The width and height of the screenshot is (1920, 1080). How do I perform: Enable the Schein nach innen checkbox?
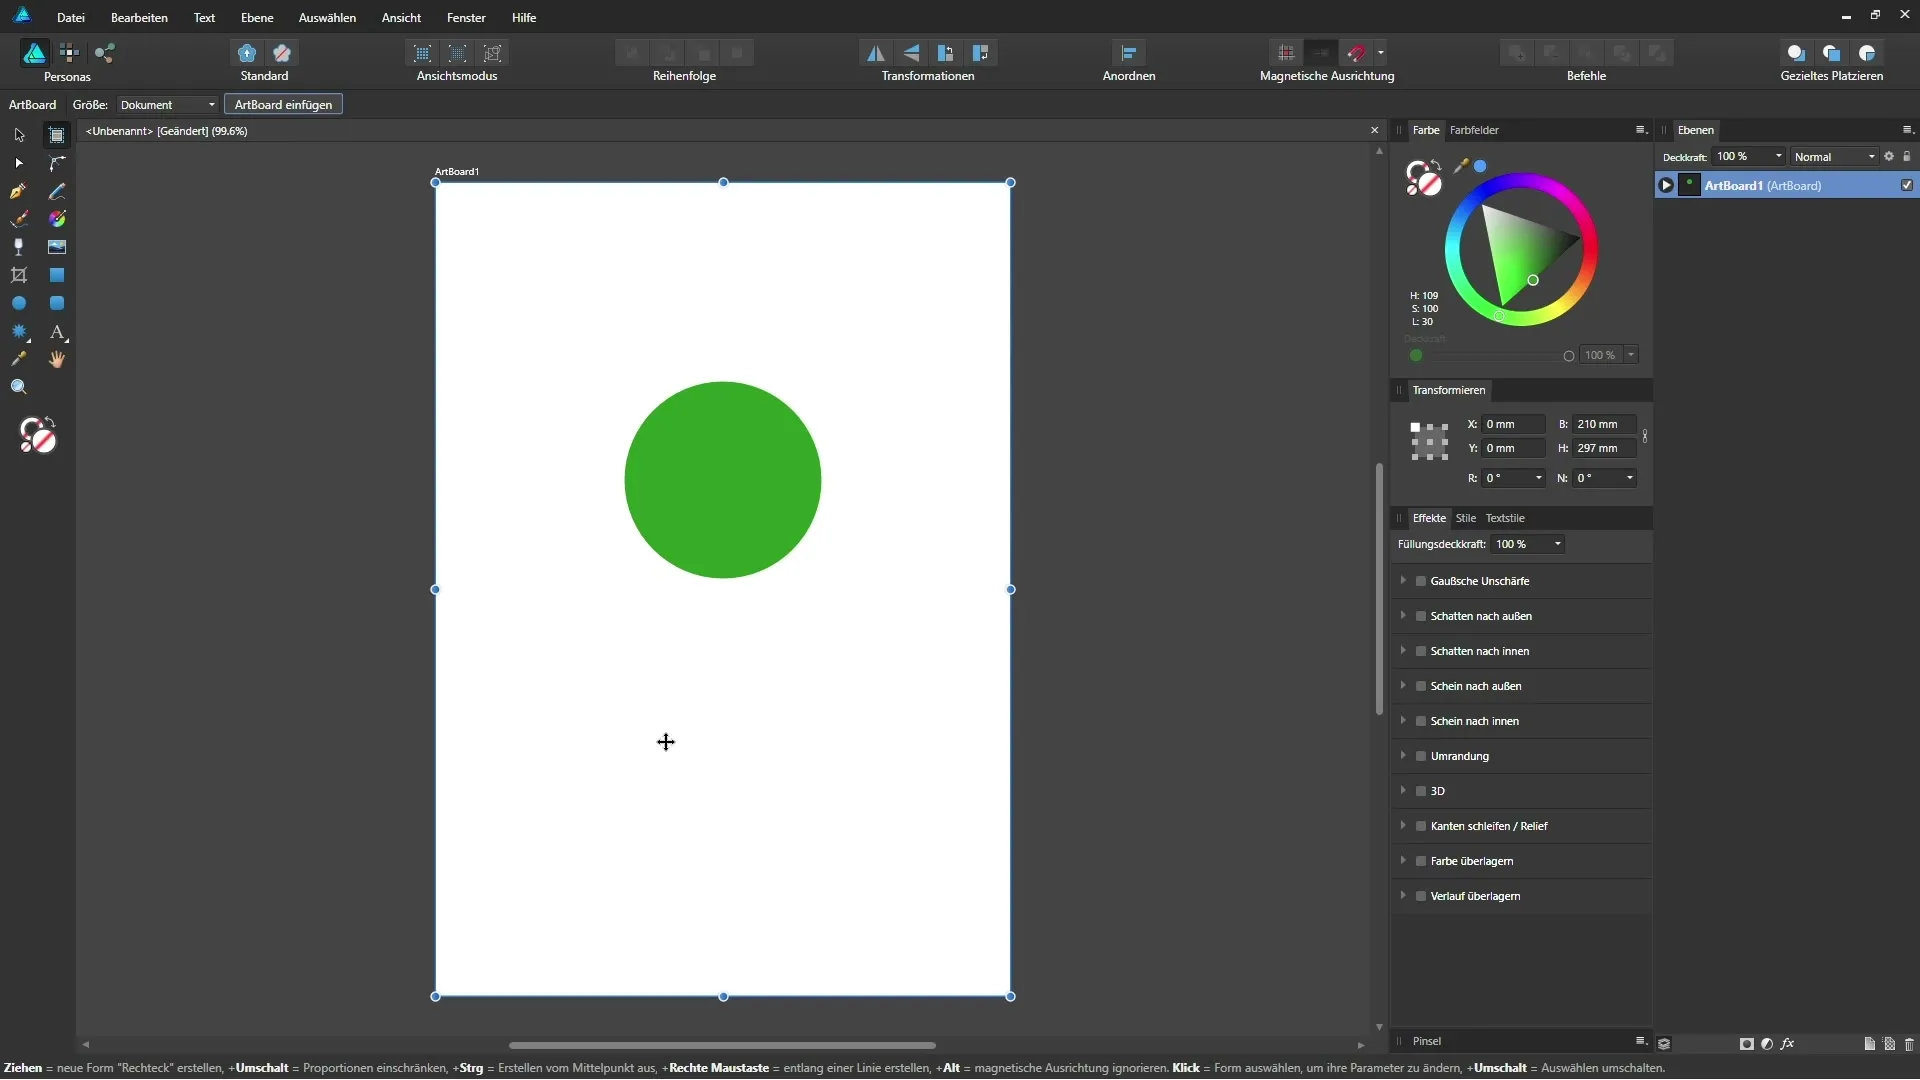tap(1421, 721)
